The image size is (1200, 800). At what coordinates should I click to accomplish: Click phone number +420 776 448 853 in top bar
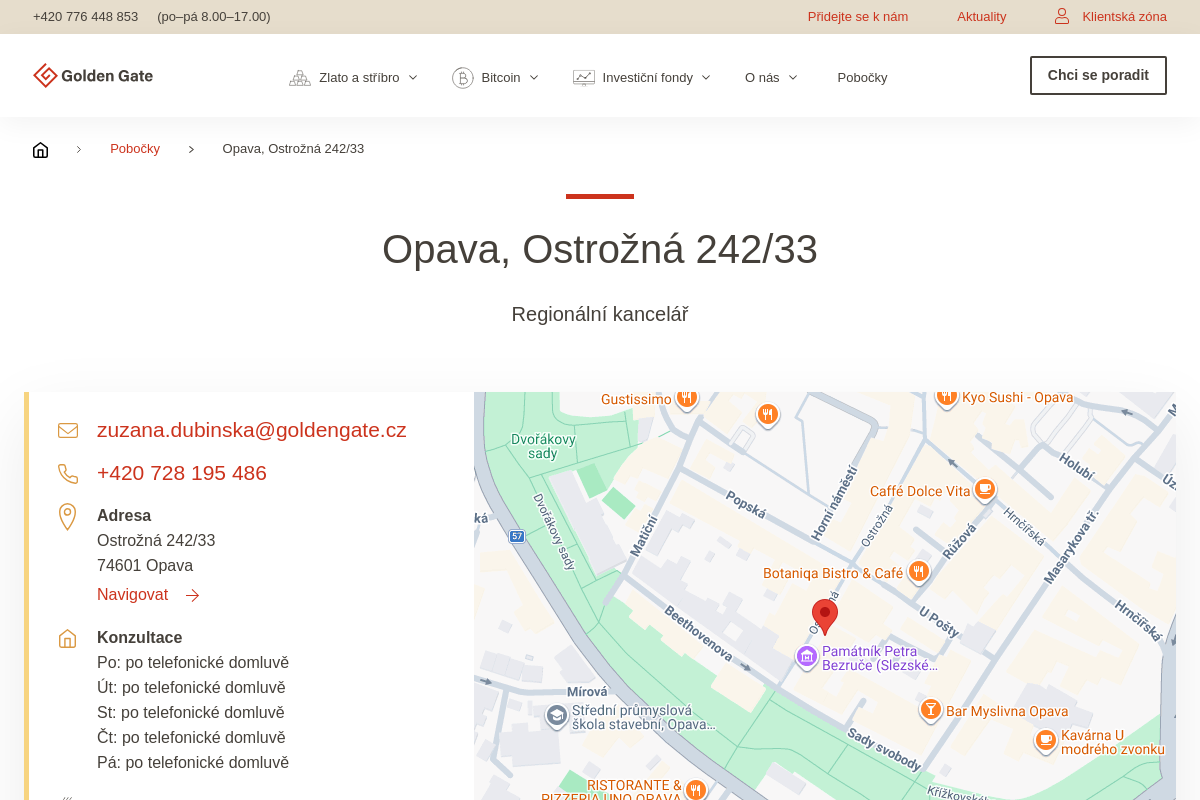[x=85, y=17]
